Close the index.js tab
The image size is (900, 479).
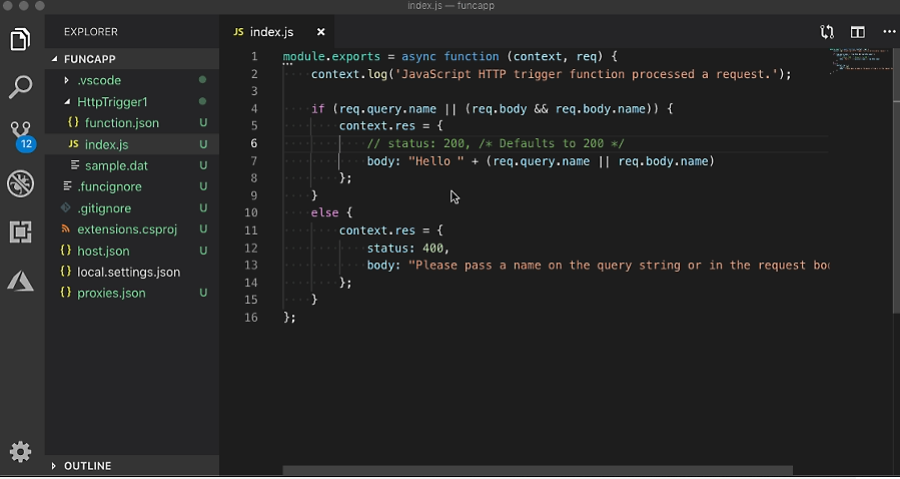tap(320, 32)
